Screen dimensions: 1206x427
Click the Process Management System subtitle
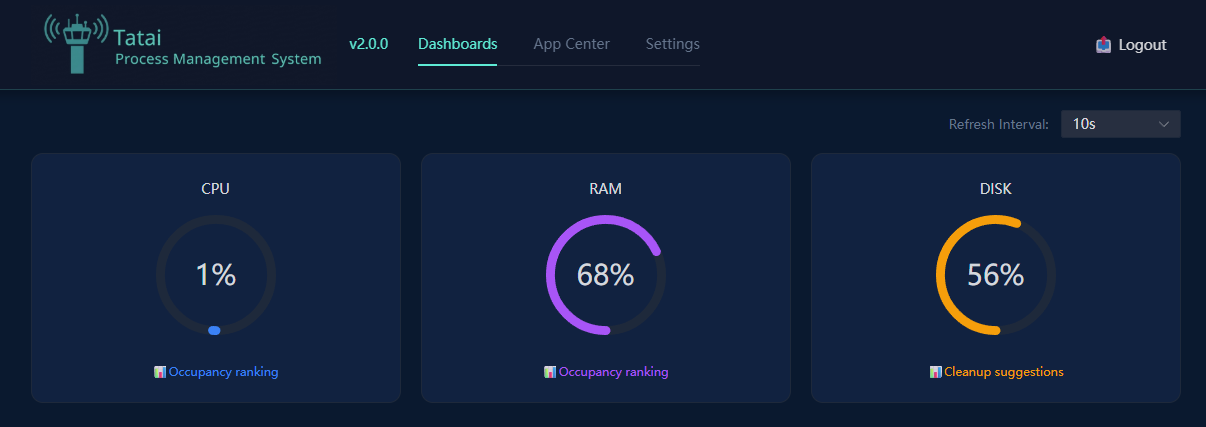click(218, 60)
